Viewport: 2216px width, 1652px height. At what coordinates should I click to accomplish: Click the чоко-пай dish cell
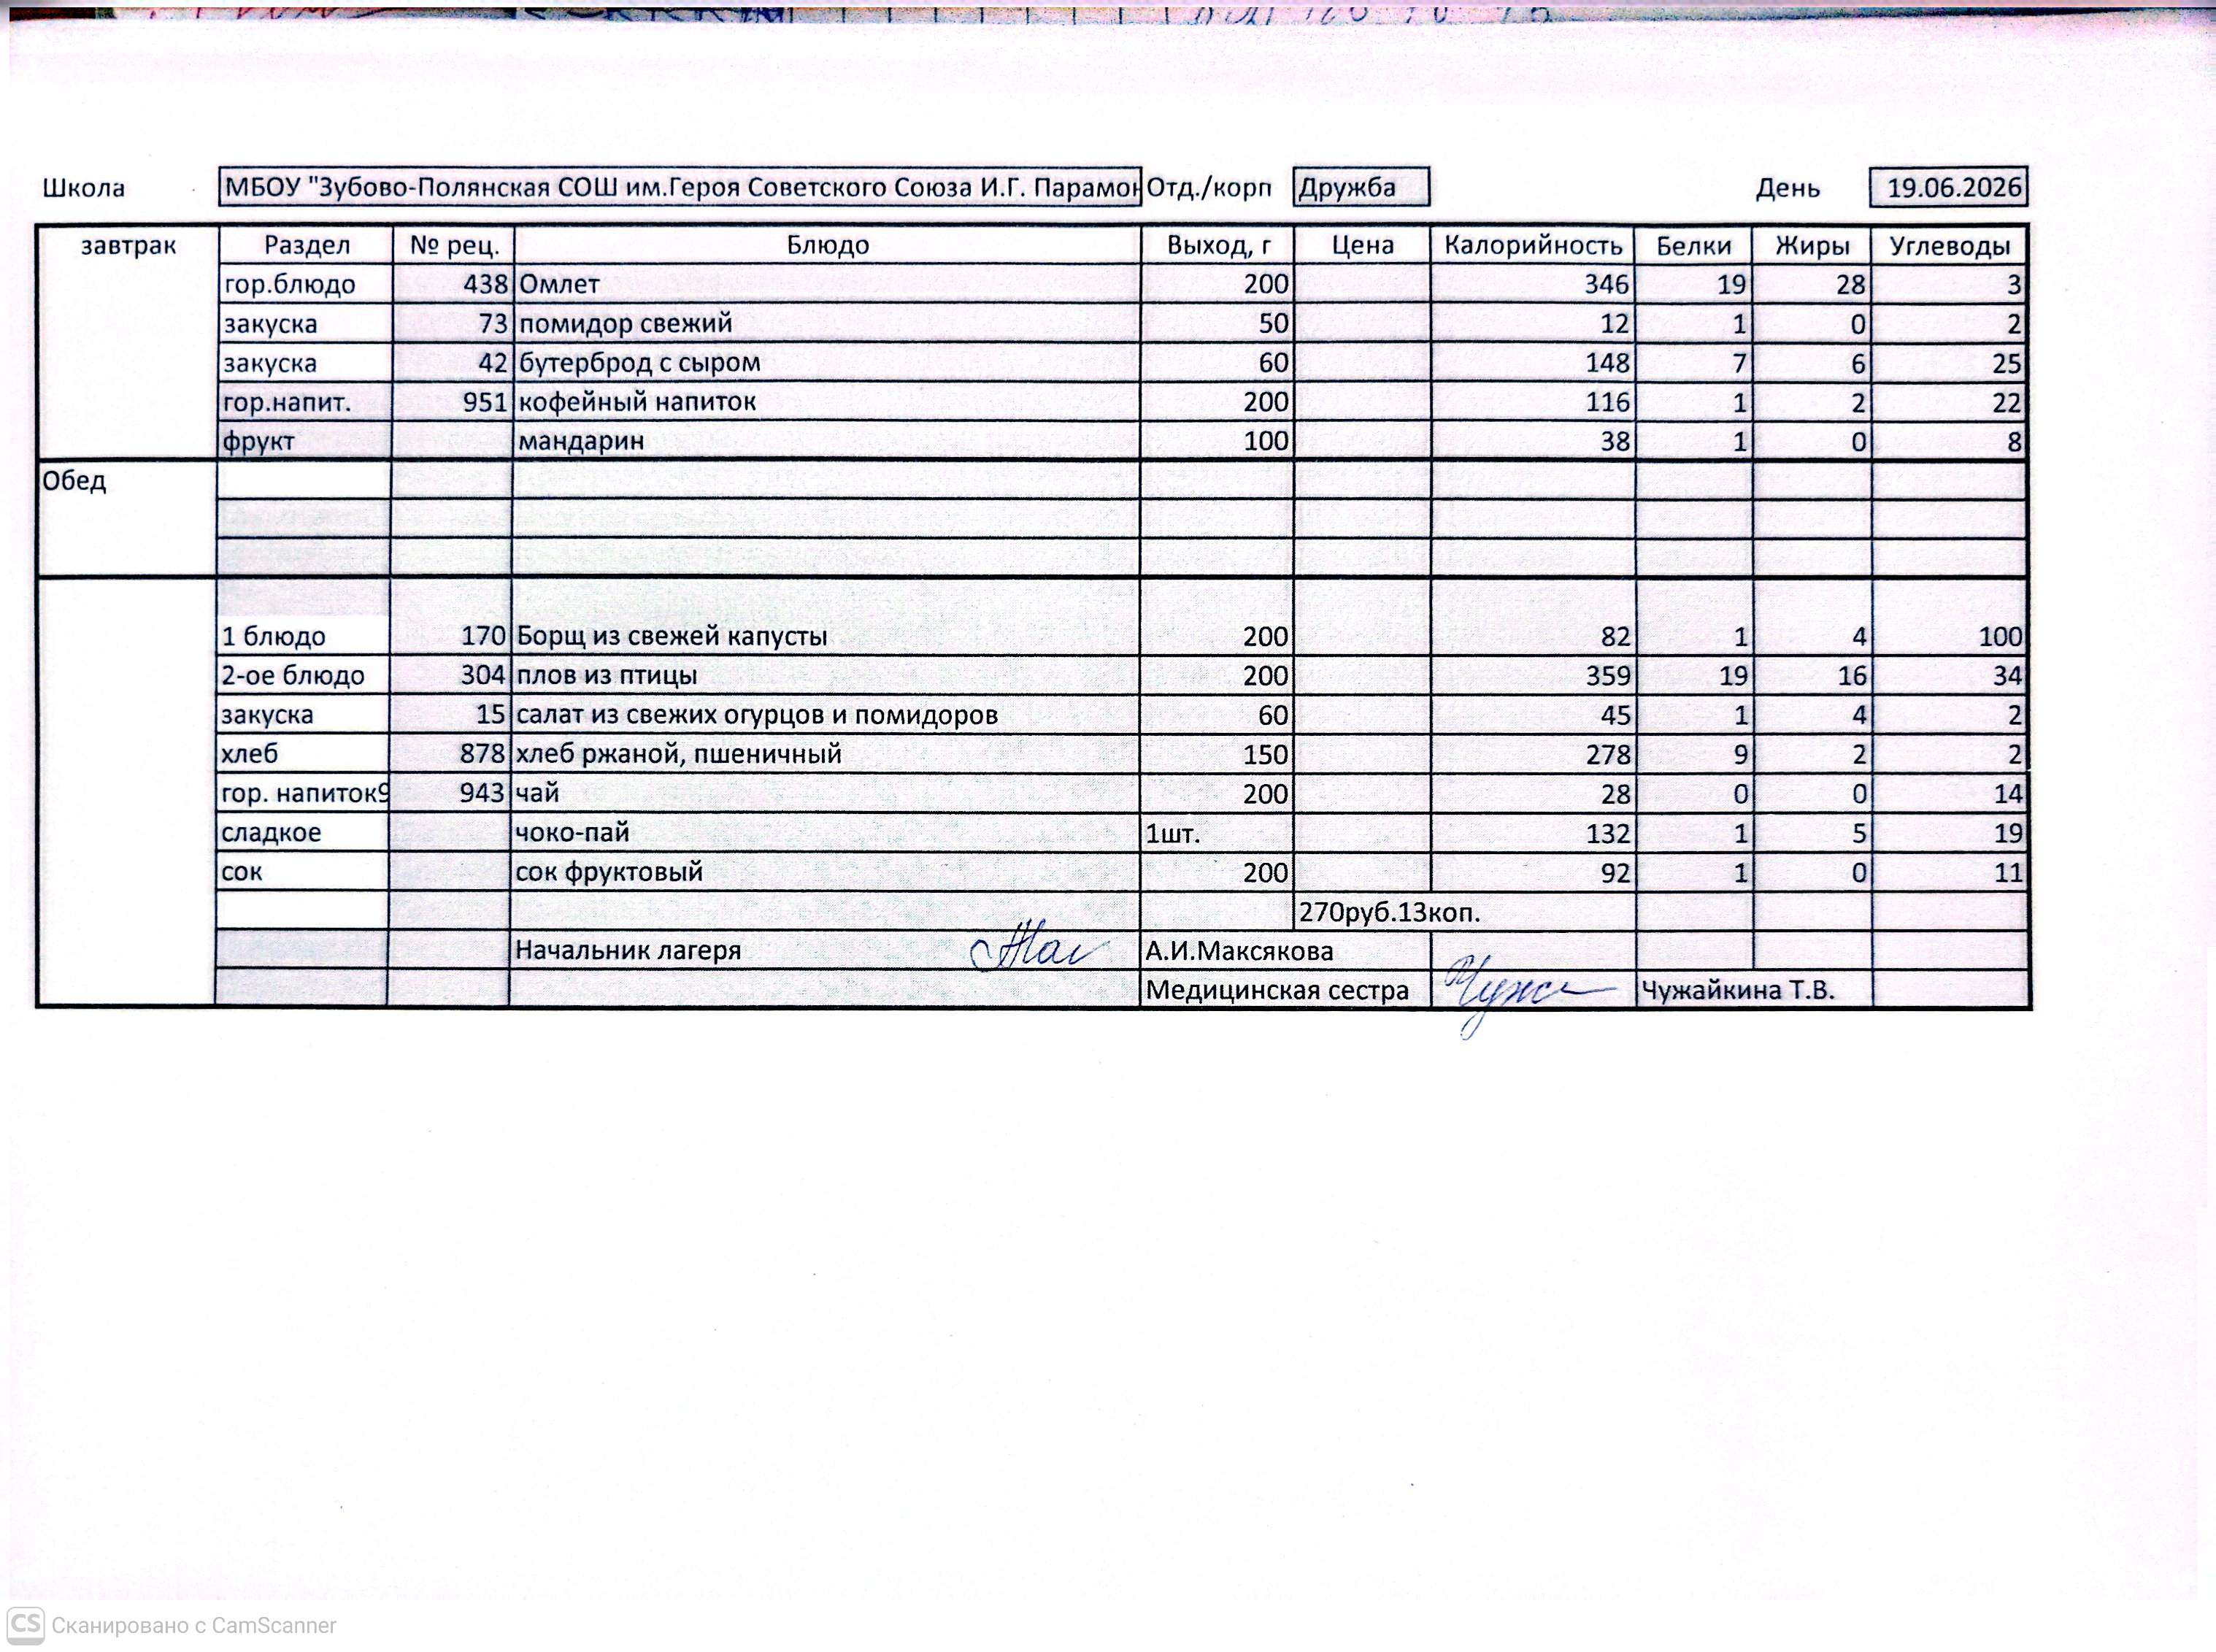[826, 832]
